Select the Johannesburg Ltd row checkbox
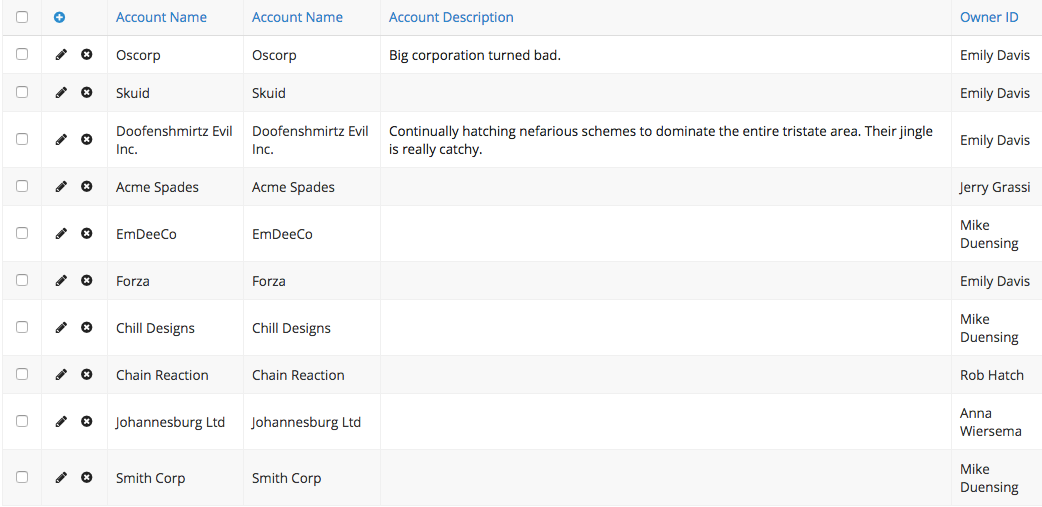This screenshot has height=507, width=1042. click(22, 421)
